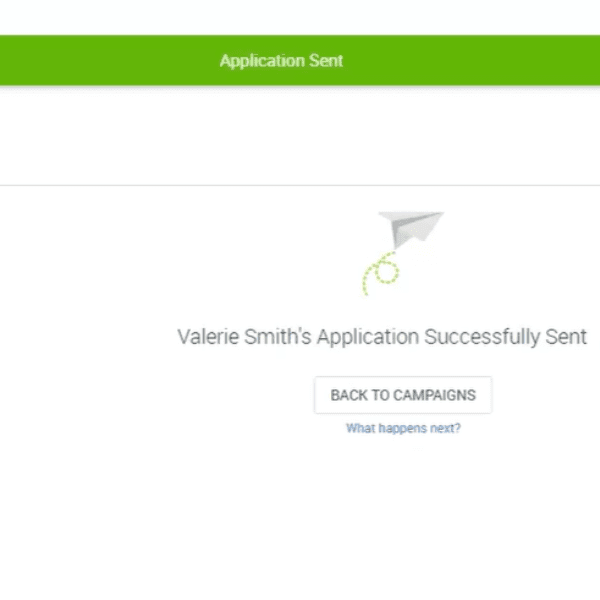Click the 'Application Sent' banner title
Viewport: 600px width, 600px height.
281,61
